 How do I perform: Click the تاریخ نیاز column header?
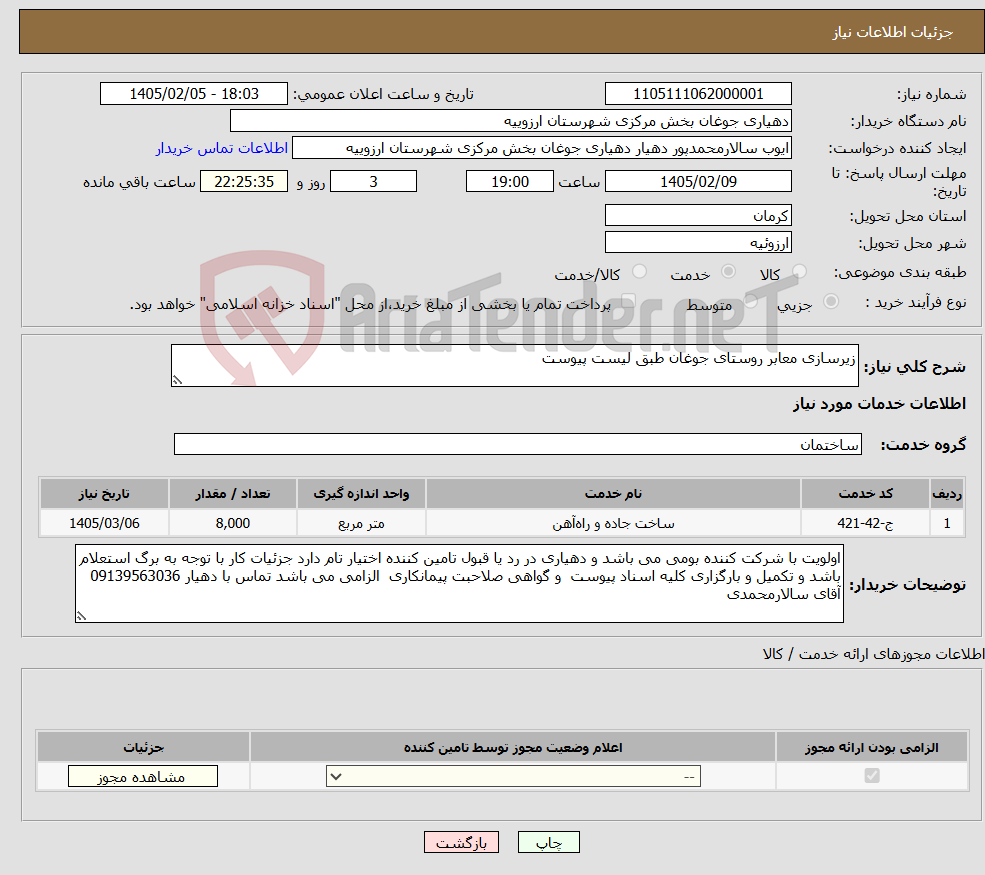(x=104, y=494)
